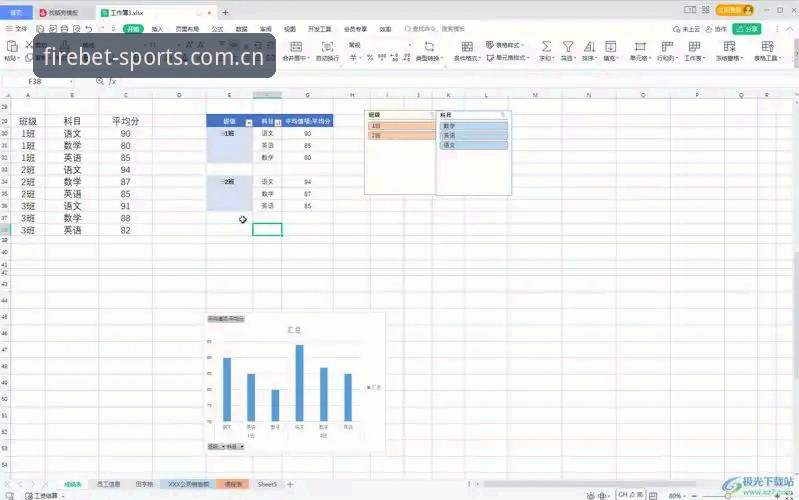
Task: Click the user avatar icon at top right
Action: point(748,10)
